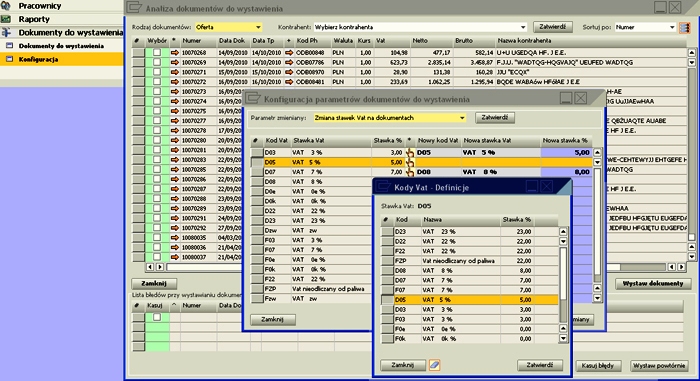
Task: Open the orange grid icon beside Sortuj po
Action: [685, 27]
